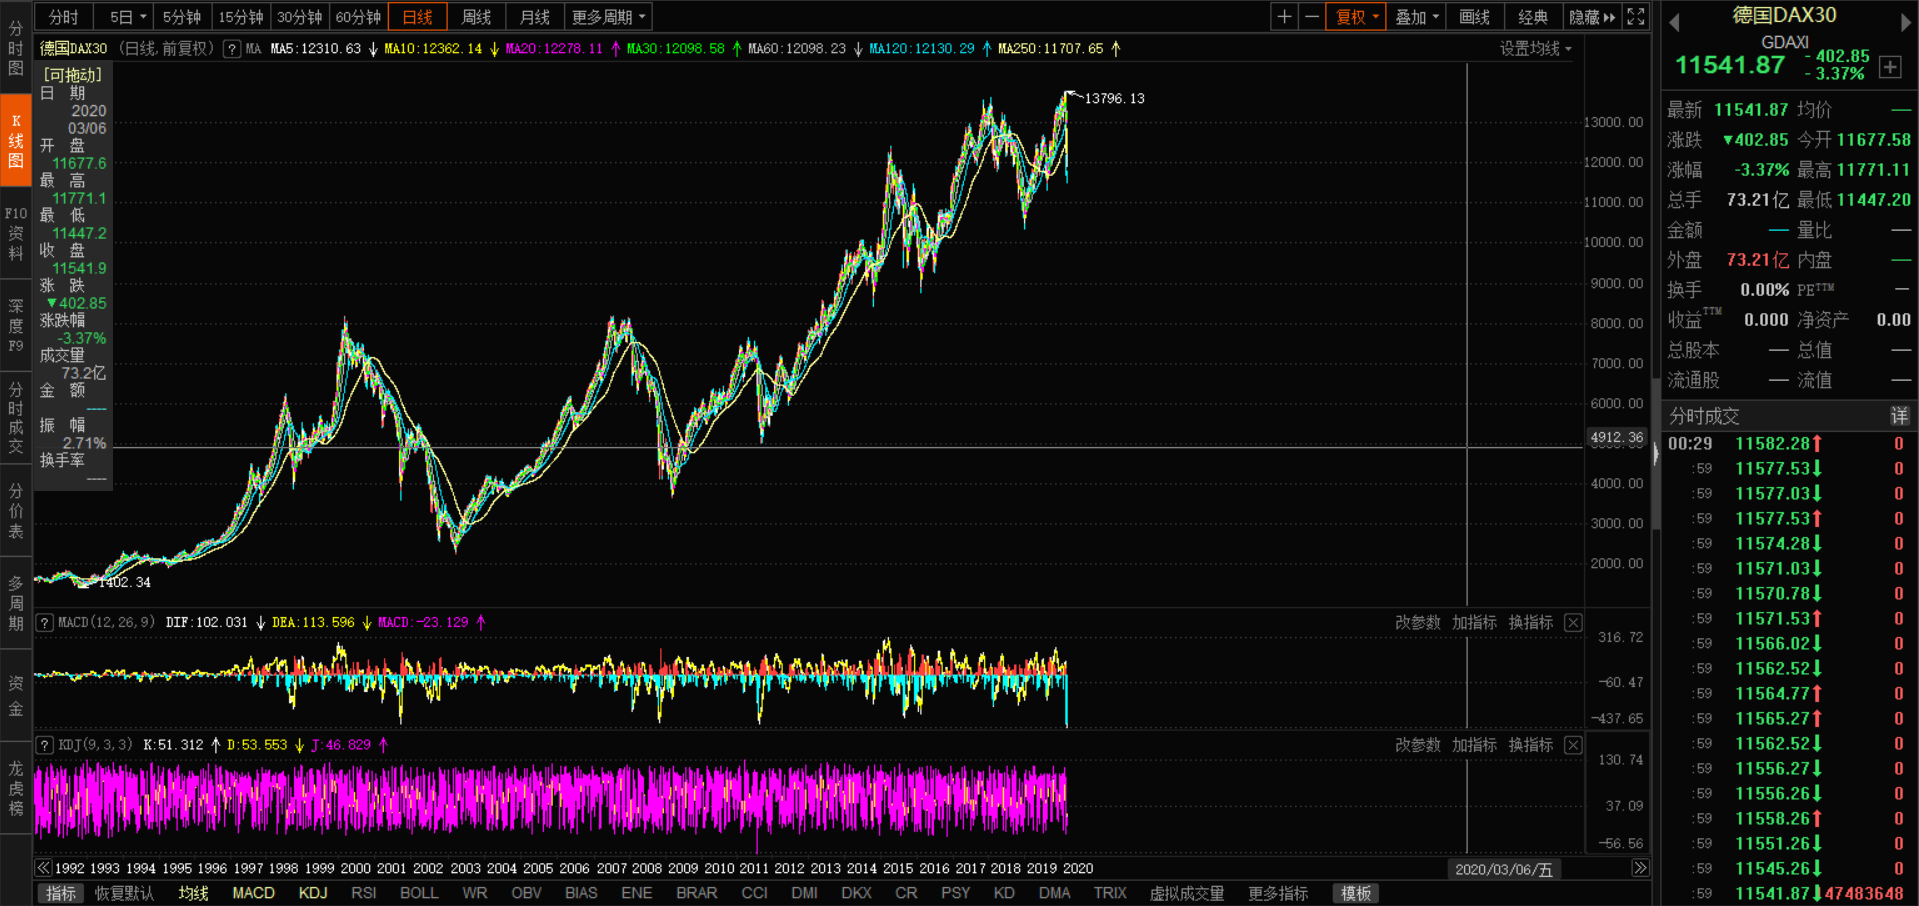Click 经典 classic layout button
This screenshot has width=1919, height=906.
point(1533,17)
